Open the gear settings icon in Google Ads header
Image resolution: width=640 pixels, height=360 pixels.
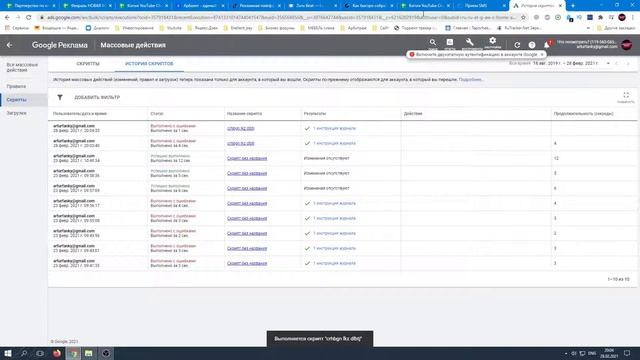[x=493, y=41]
